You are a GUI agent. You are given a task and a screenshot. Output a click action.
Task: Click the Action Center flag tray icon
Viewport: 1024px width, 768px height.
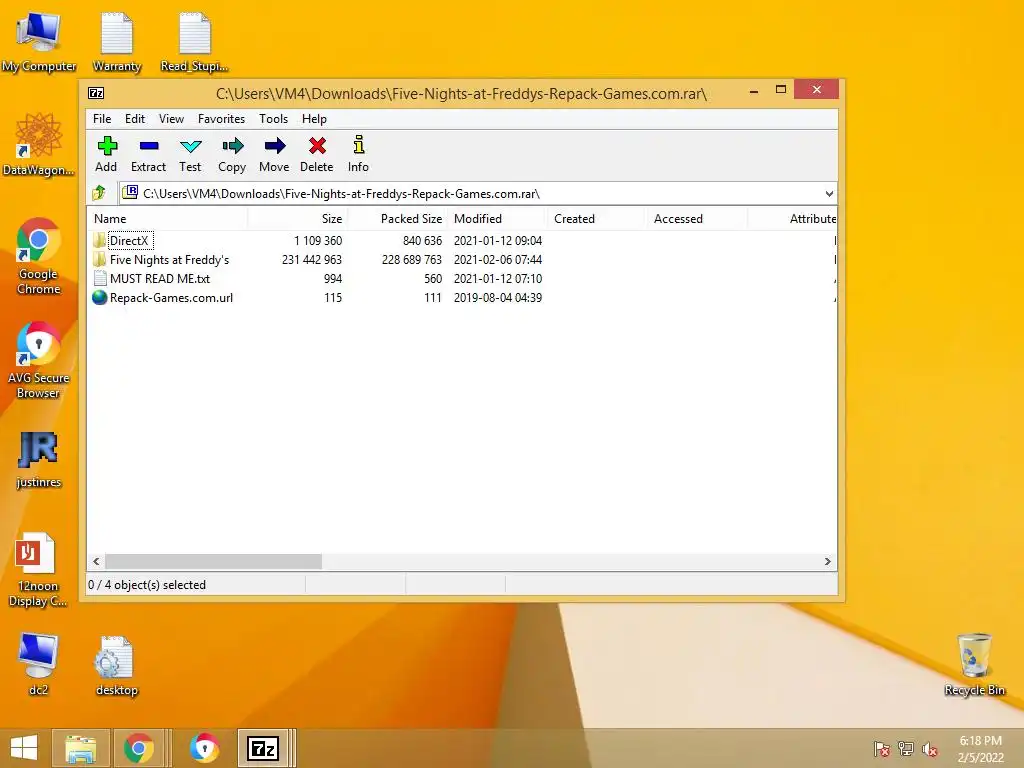(881, 748)
